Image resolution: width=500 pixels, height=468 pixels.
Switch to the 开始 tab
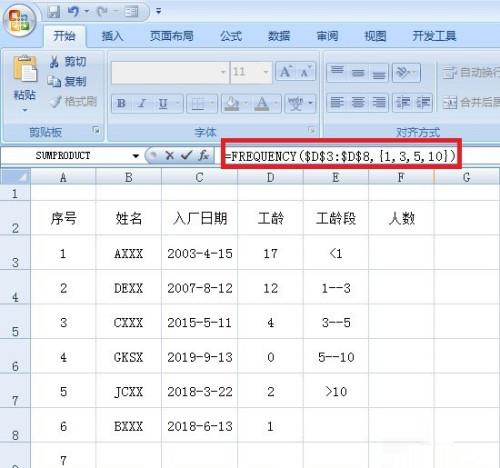[x=64, y=36]
